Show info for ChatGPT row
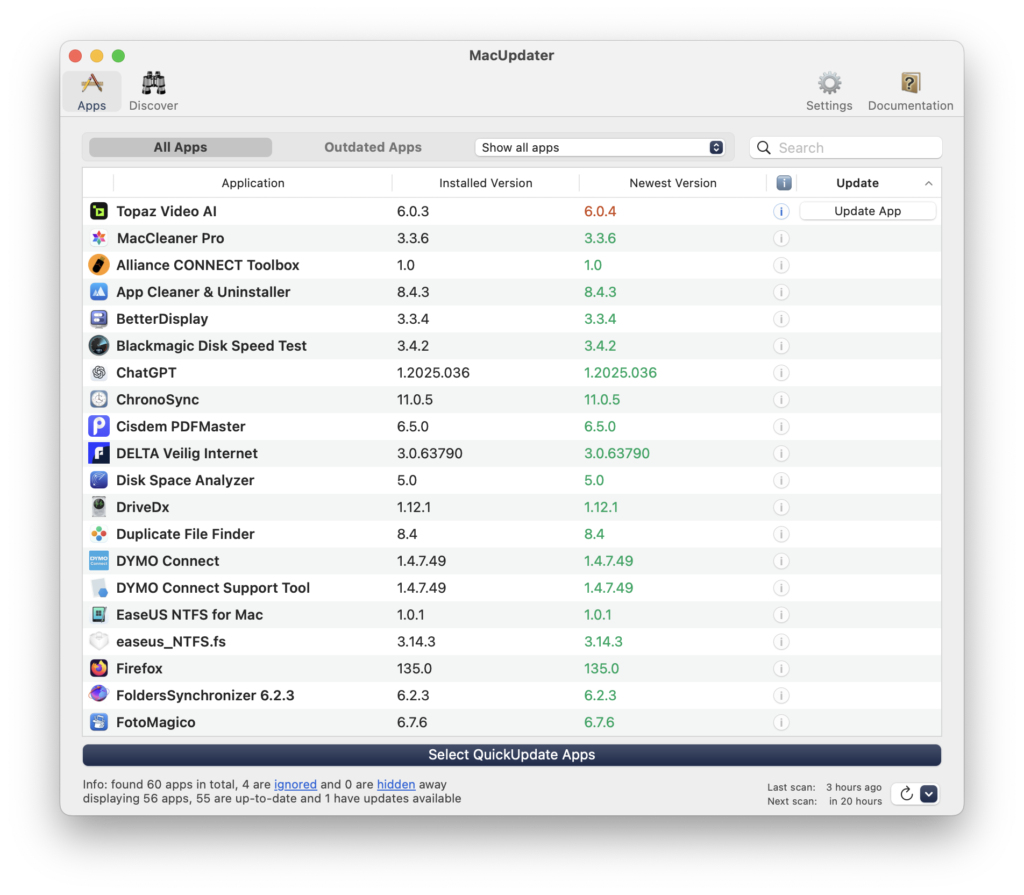Viewport: 1024px width, 895px height. (x=781, y=372)
